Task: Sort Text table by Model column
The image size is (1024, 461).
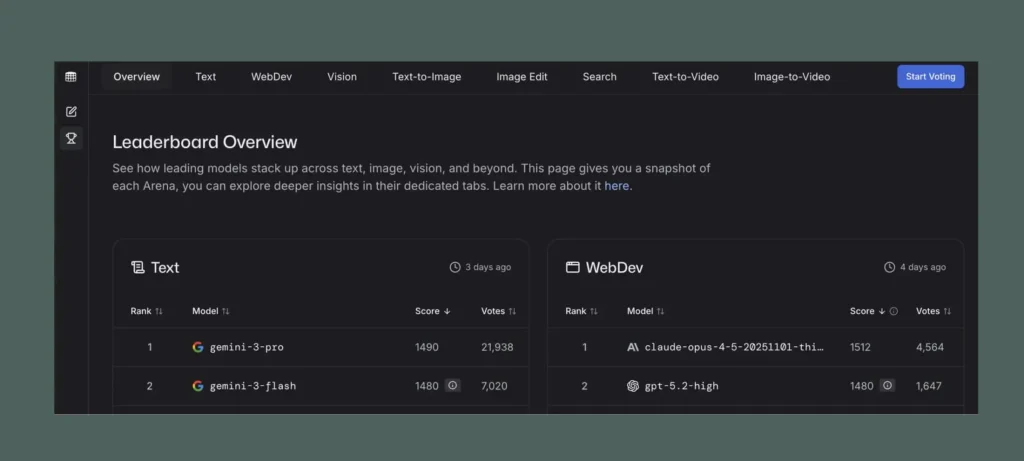Action: pyautogui.click(x=210, y=311)
